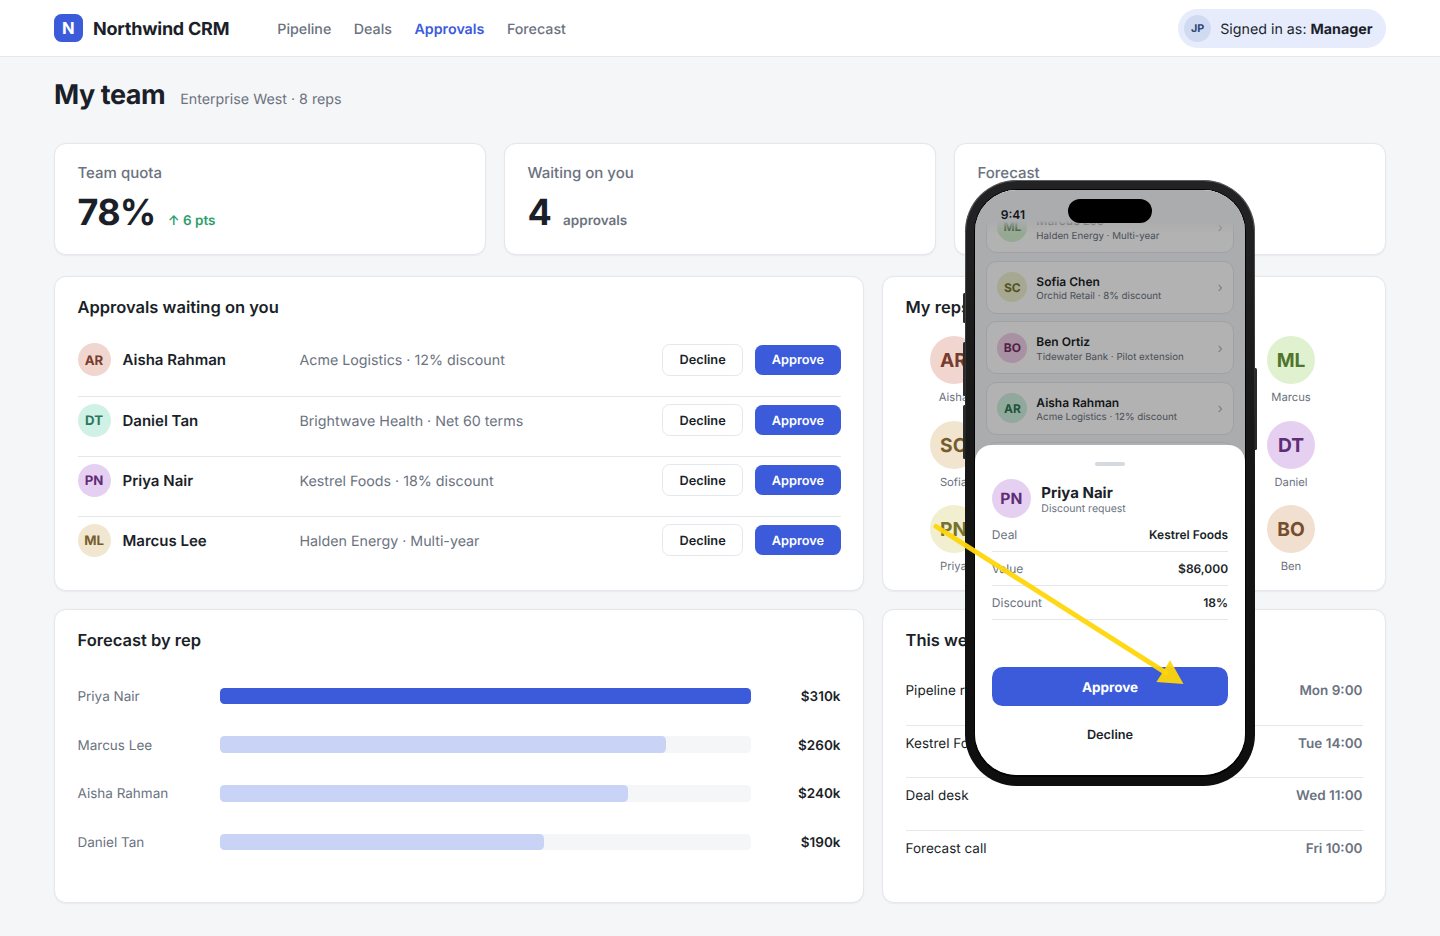The image size is (1440, 936).
Task: Click the 'Signed in as: Manager' badge
Action: point(1282,29)
